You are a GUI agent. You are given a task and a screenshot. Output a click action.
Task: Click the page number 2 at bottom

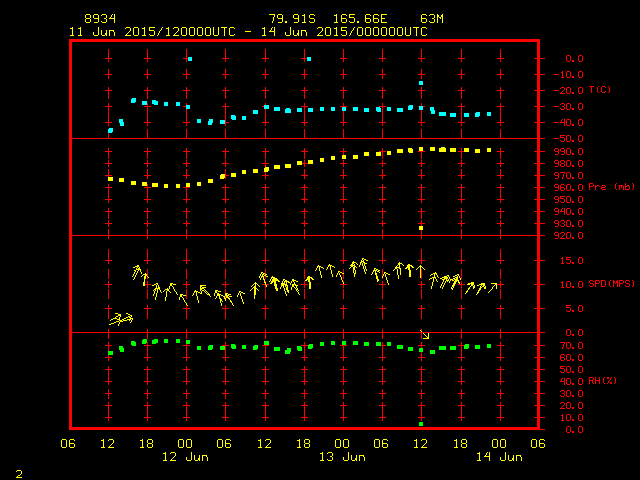point(19,474)
